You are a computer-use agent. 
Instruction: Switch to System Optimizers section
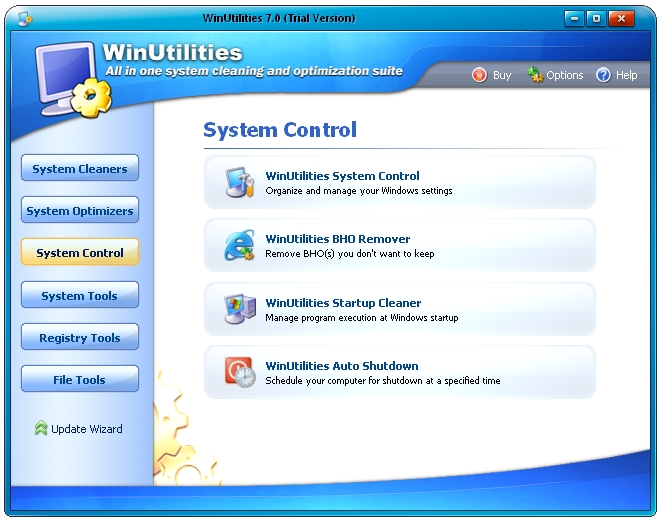point(80,210)
